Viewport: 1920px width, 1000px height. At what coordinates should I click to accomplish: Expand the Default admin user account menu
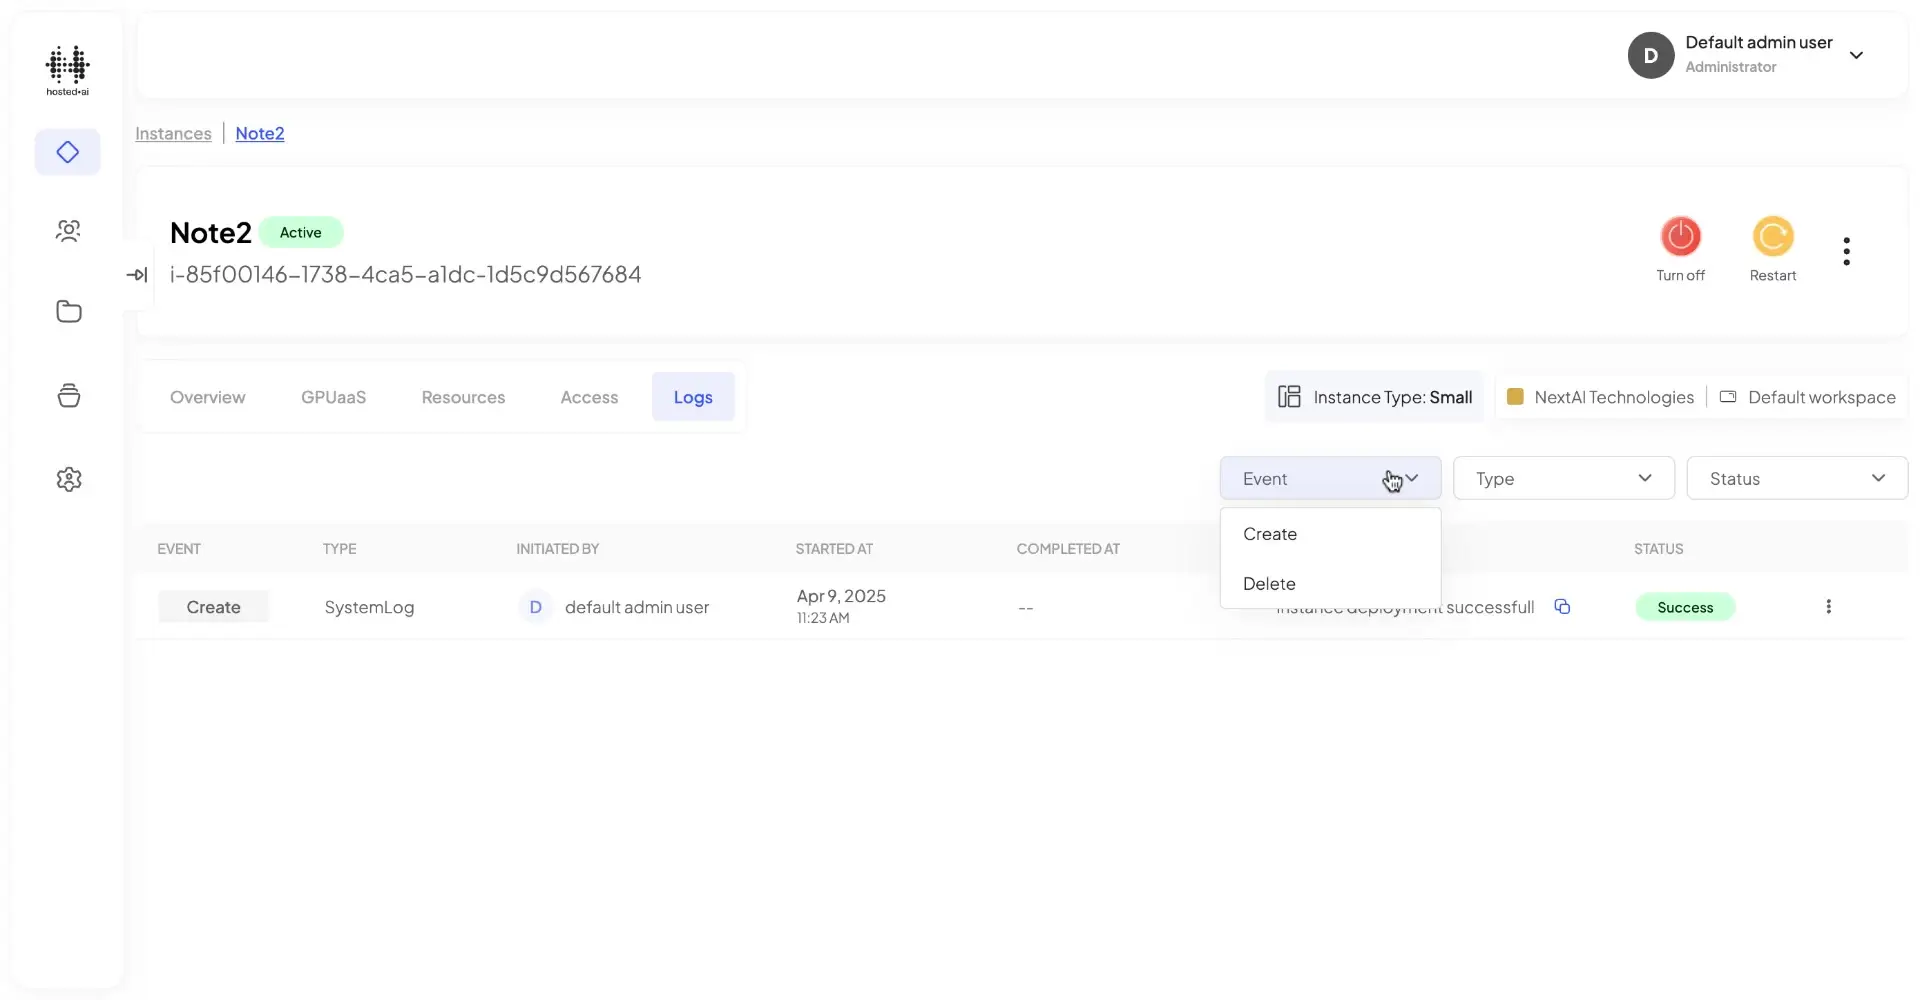click(1858, 55)
